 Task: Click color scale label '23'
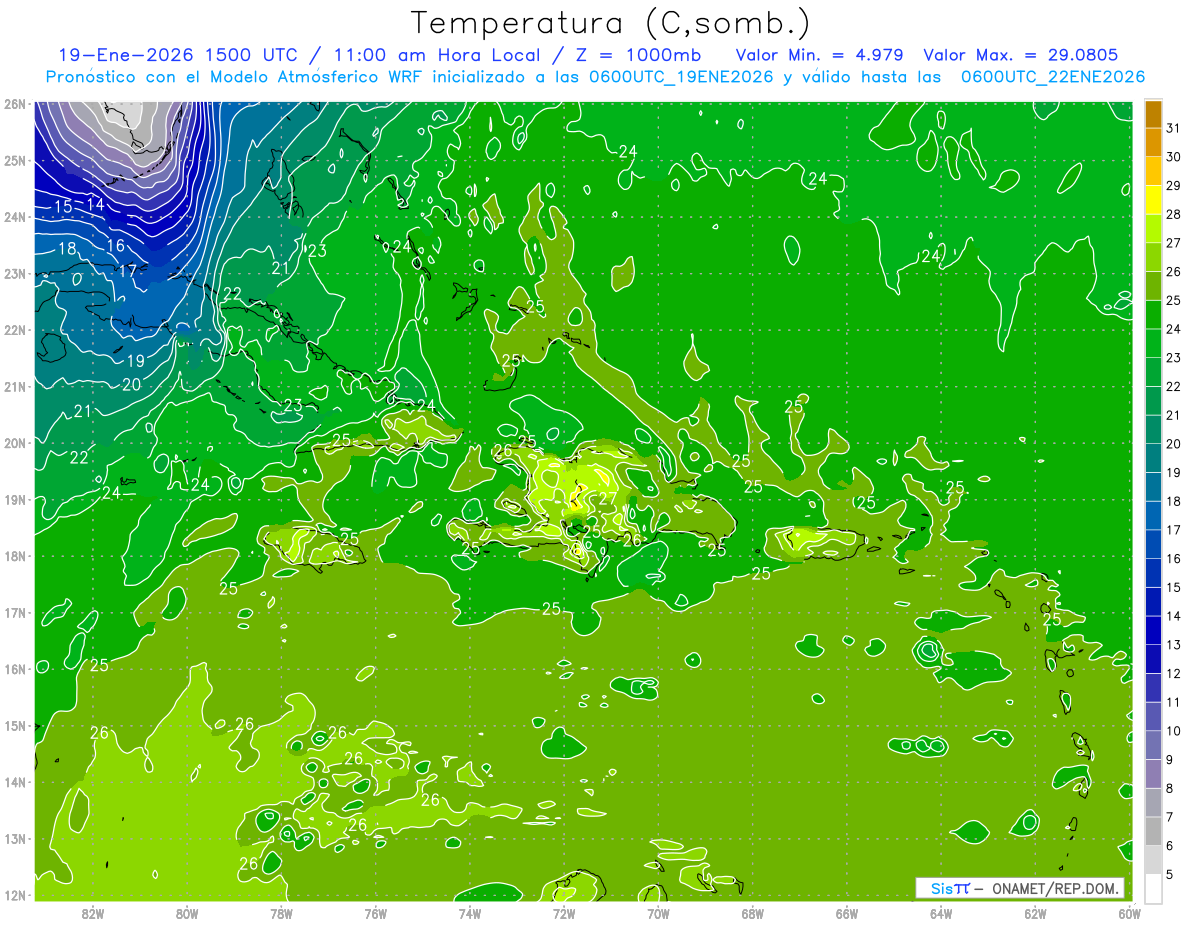tap(1174, 358)
